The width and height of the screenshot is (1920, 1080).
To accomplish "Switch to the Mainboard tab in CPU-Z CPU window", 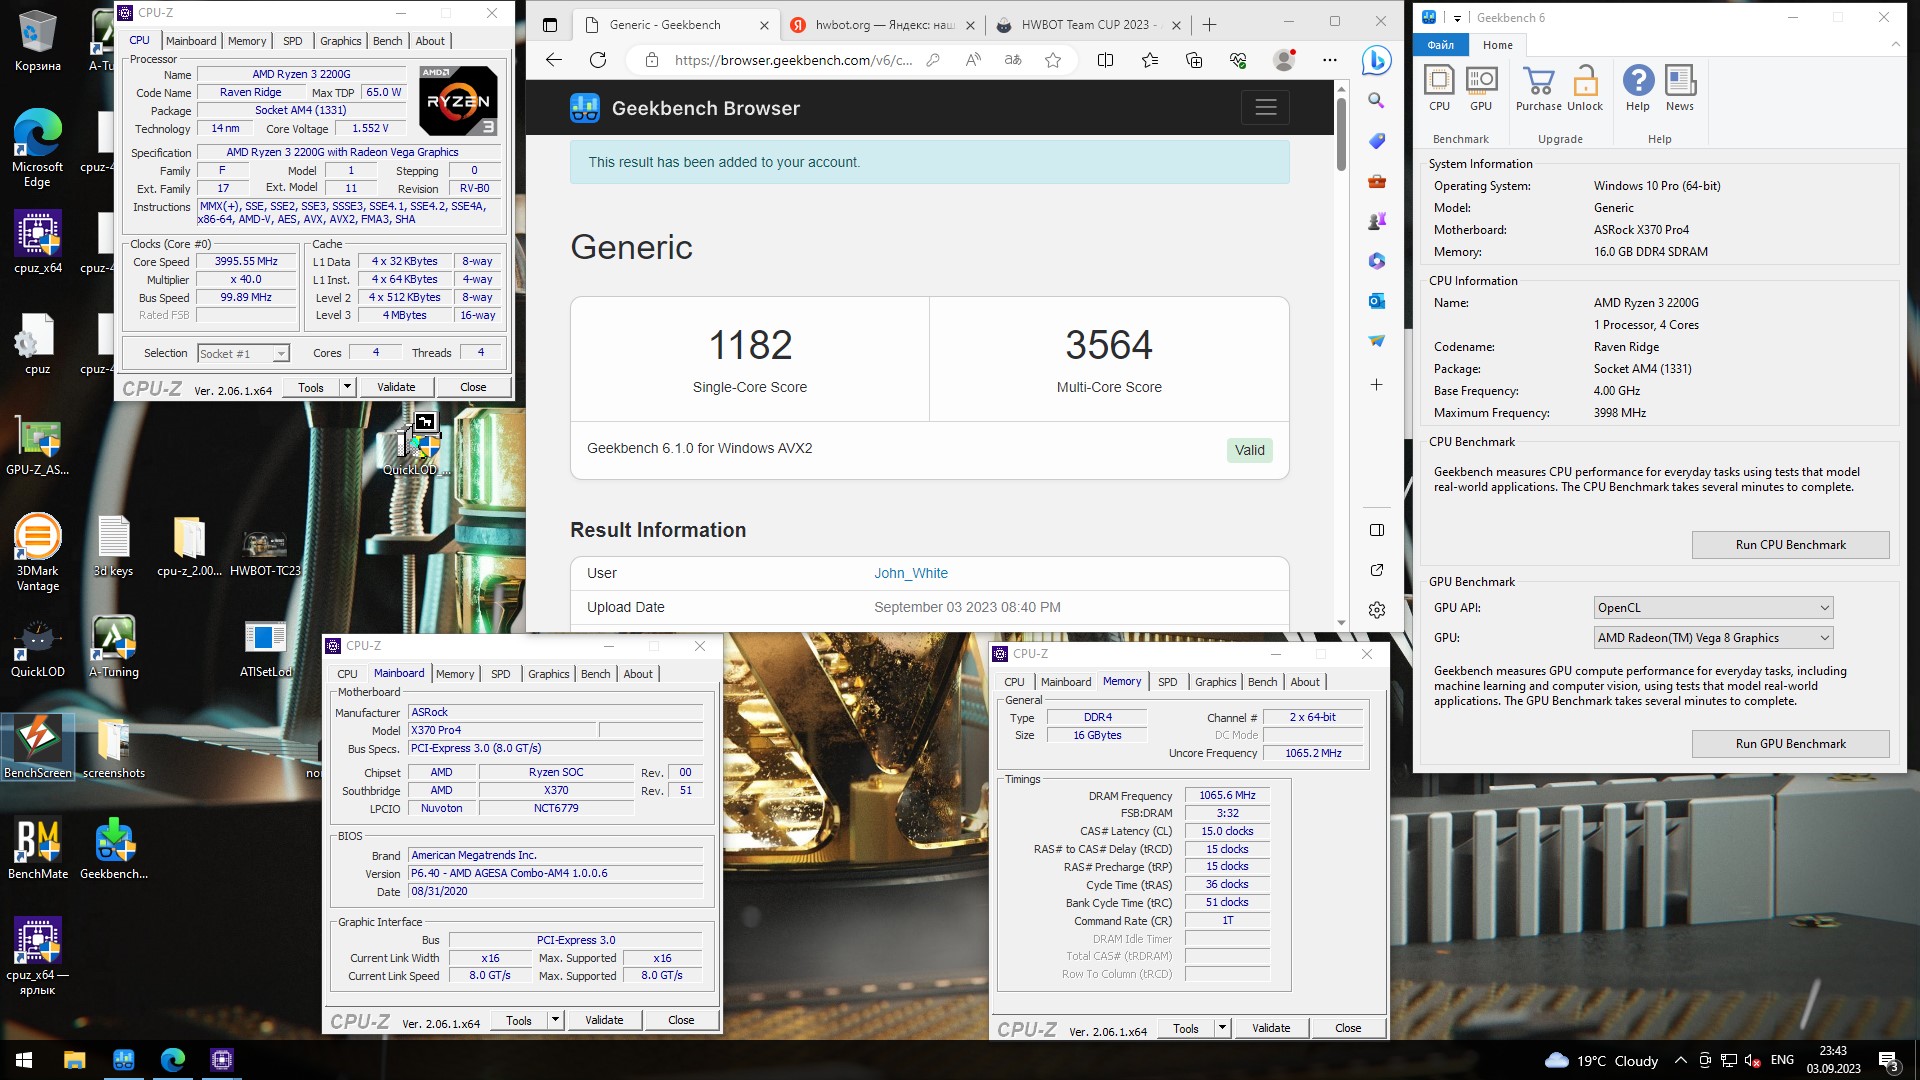I will [191, 41].
